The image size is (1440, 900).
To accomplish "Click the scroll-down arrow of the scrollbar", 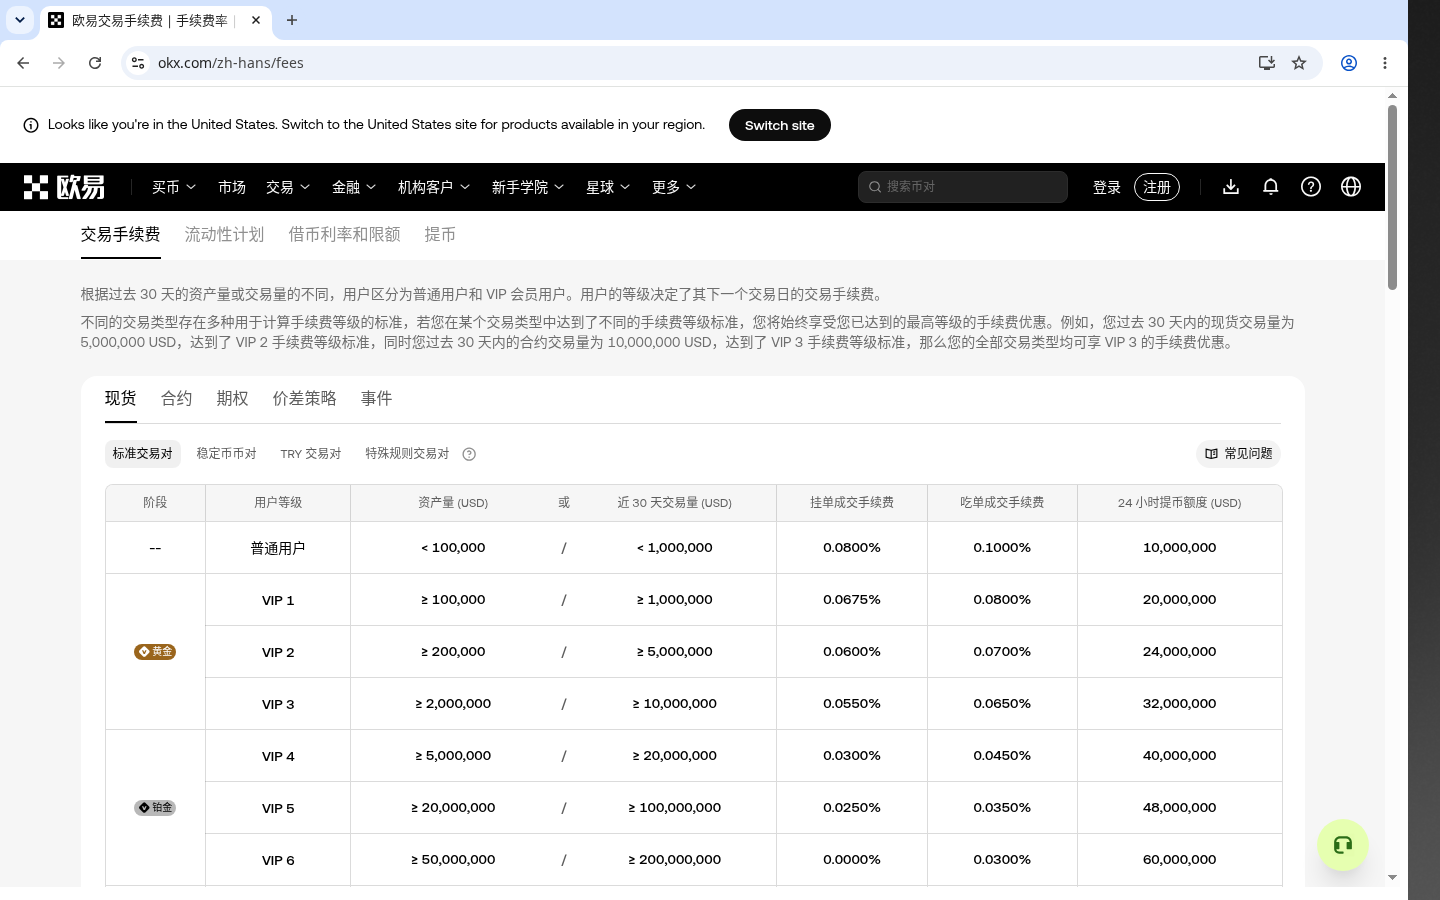I will coord(1392,877).
